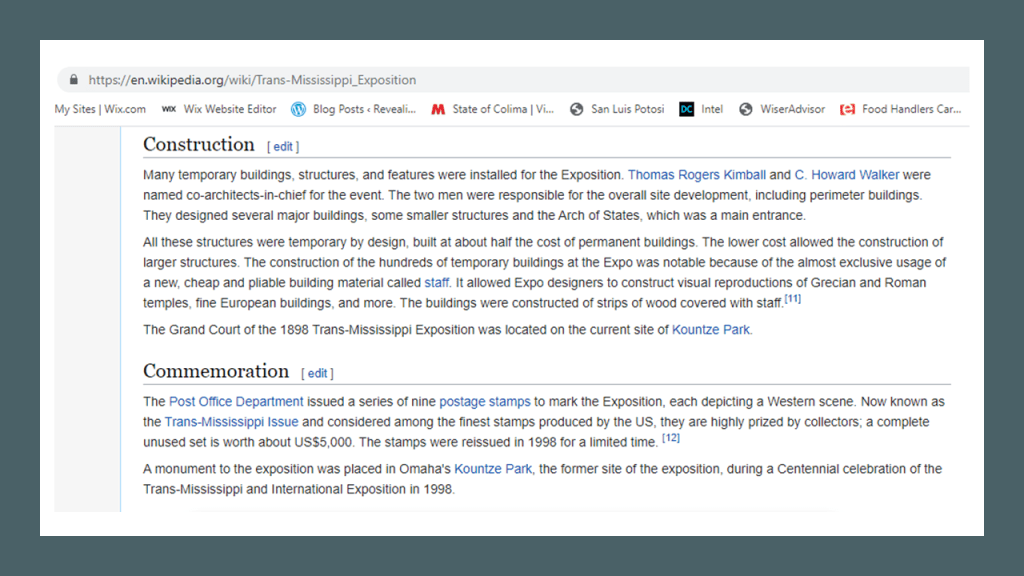
Task: Follow the postage stamps link
Action: tap(484, 402)
